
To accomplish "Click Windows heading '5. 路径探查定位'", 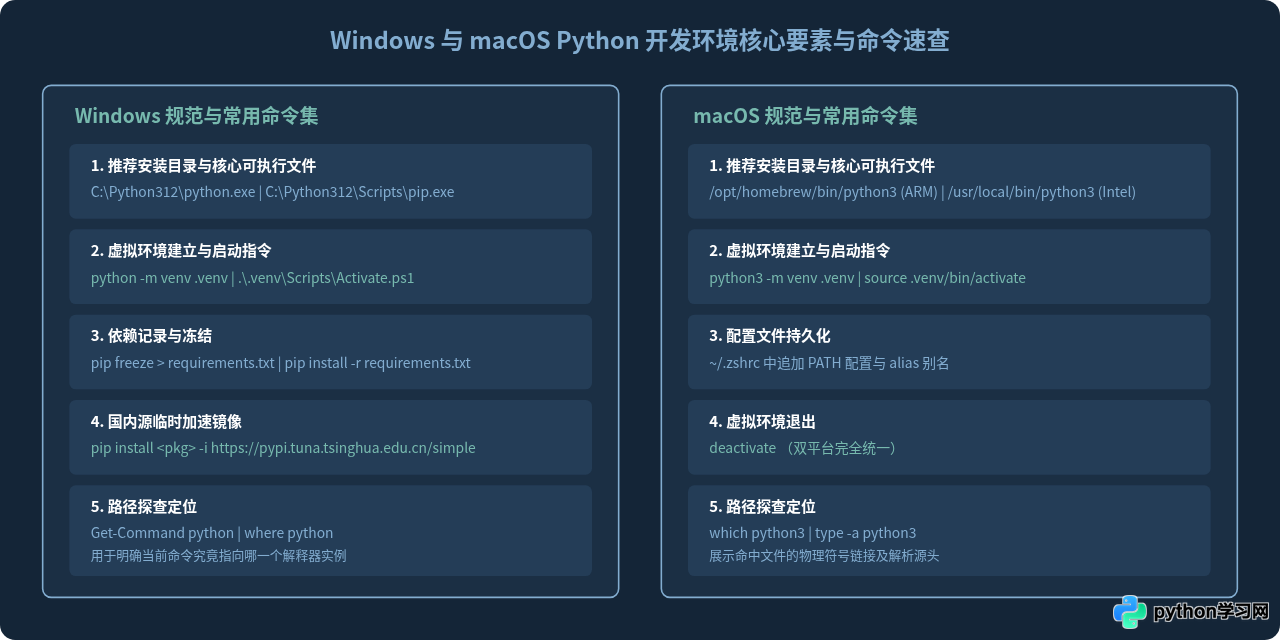I will [x=143, y=507].
